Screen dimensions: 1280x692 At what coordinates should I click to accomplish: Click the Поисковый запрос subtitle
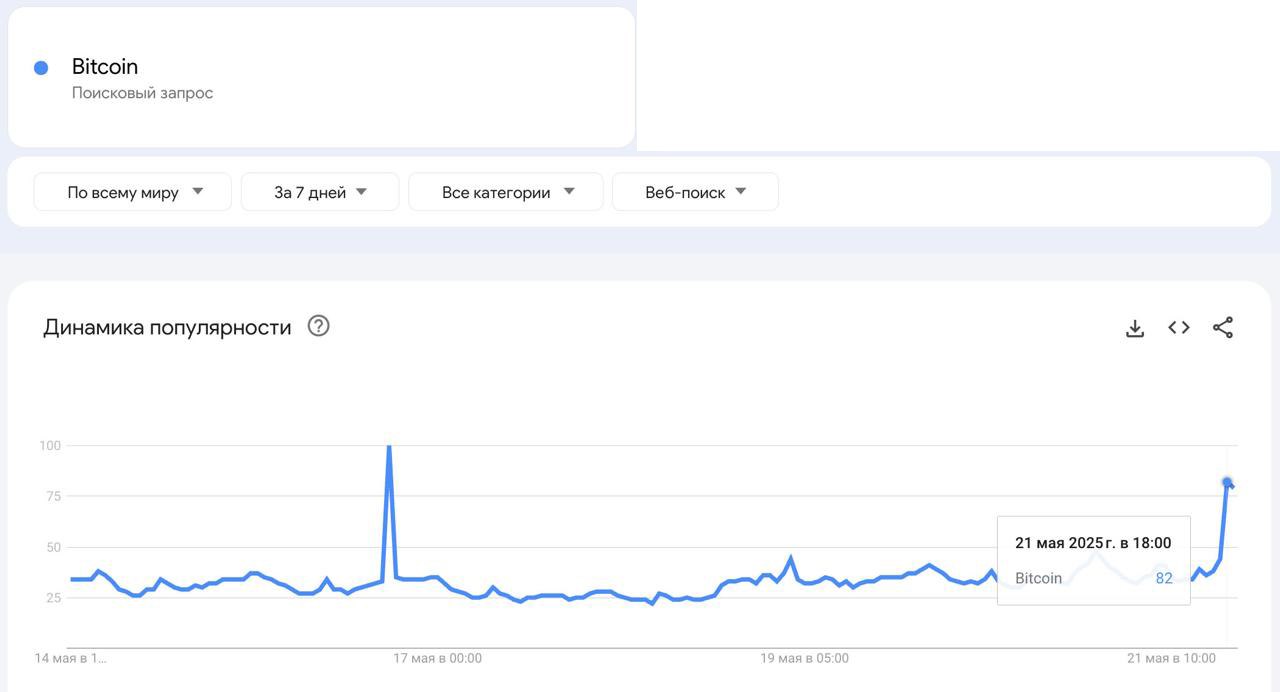tap(142, 93)
